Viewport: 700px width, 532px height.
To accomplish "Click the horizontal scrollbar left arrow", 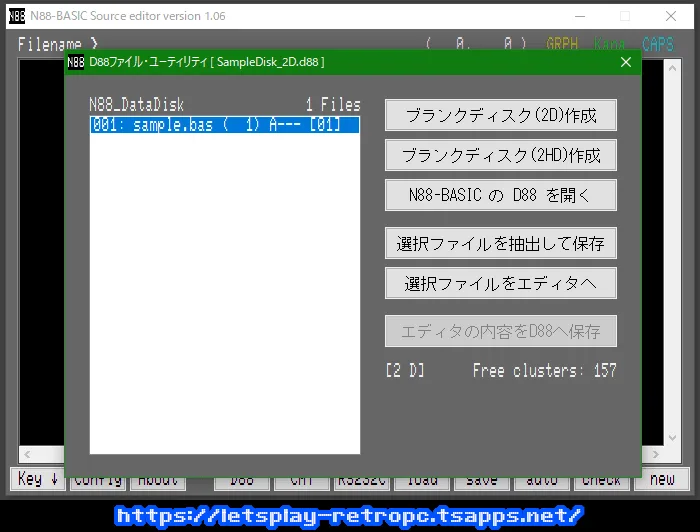I will pyautogui.click(x=26, y=456).
